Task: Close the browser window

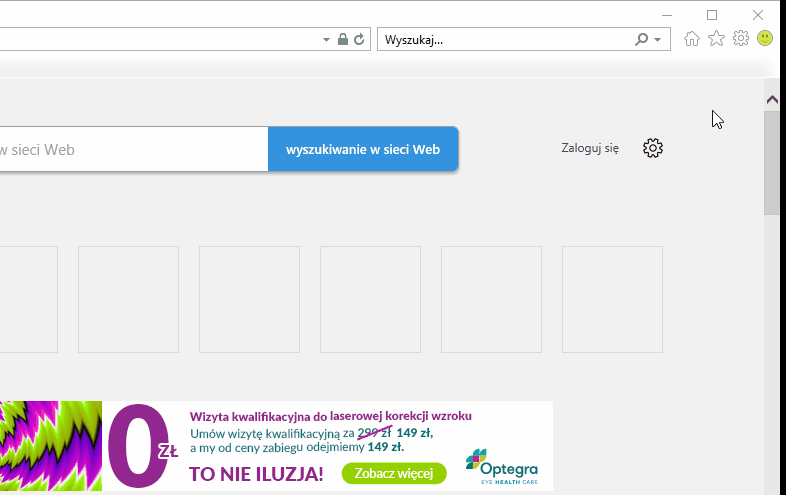Action: pyautogui.click(x=758, y=16)
